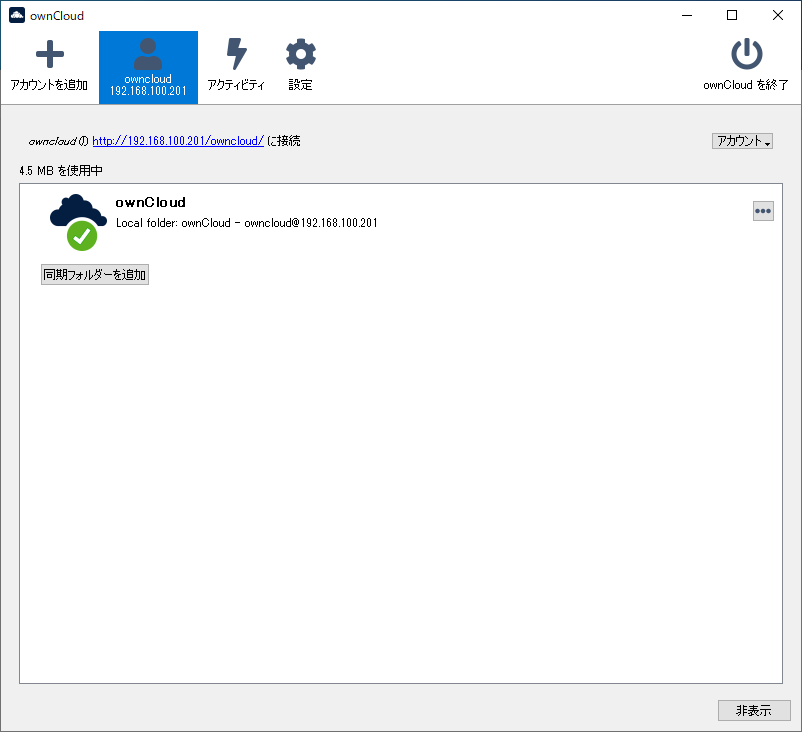Click the ownCloud を終了 power icon

tap(746, 53)
